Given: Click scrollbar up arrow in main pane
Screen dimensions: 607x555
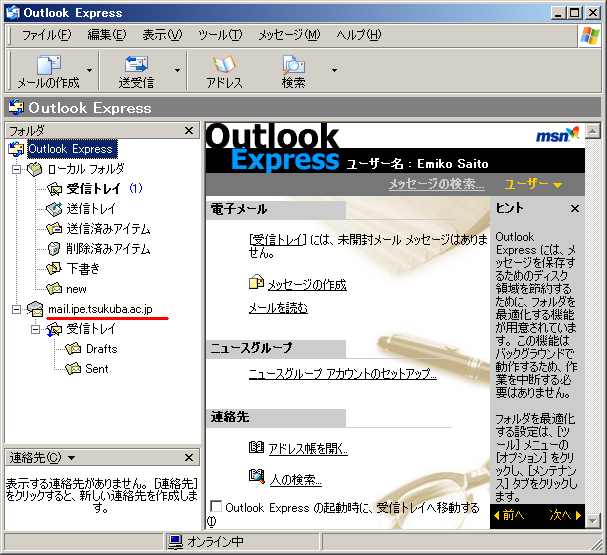Looking at the screenshot, I should pos(593,131).
